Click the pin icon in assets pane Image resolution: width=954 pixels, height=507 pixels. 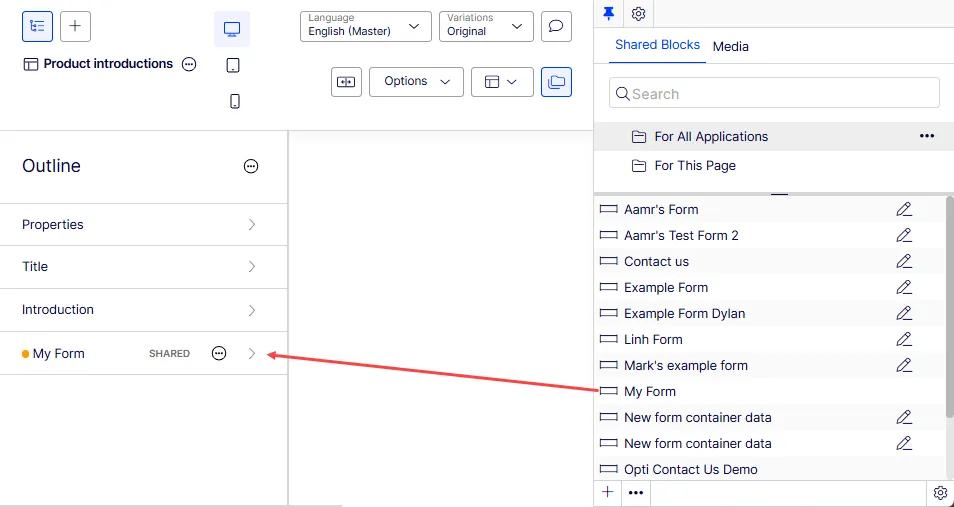click(608, 13)
